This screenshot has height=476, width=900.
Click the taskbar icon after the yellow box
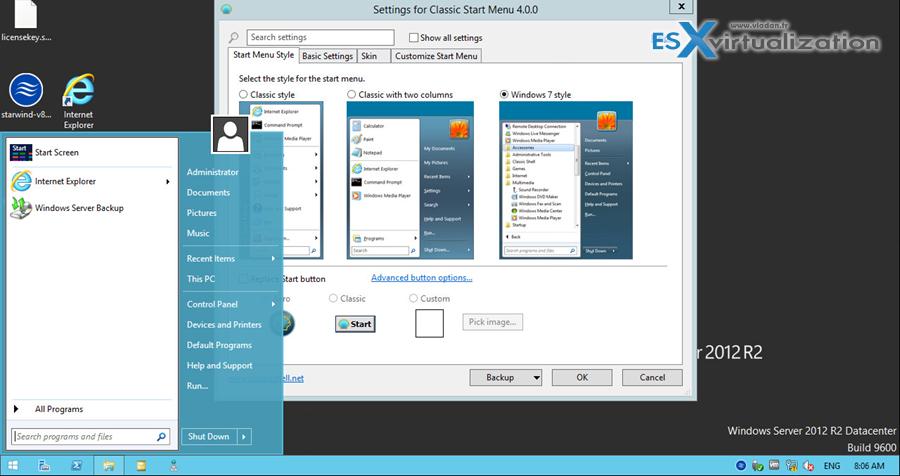pyautogui.click(x=173, y=466)
